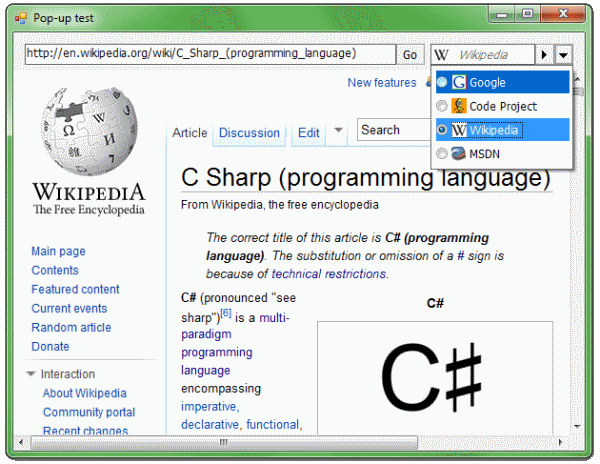The image size is (600, 464).
Task: Follow the declarative link
Action: (210, 425)
